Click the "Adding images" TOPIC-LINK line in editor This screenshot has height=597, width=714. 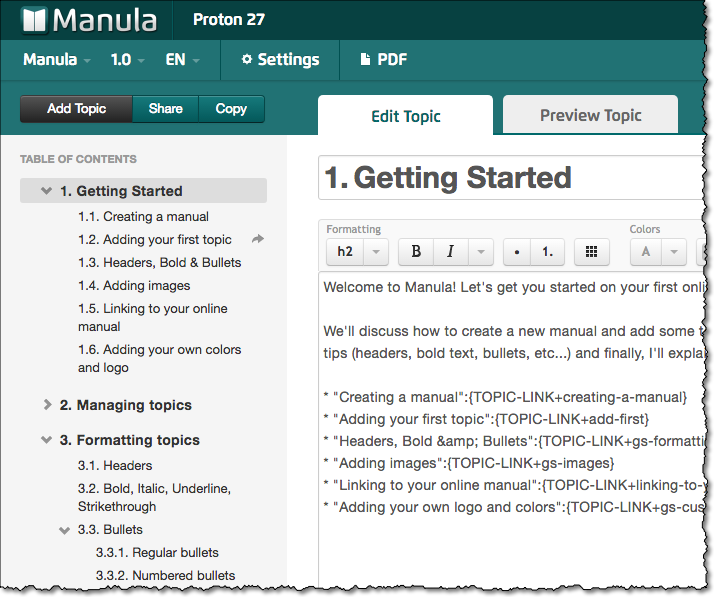[469, 463]
